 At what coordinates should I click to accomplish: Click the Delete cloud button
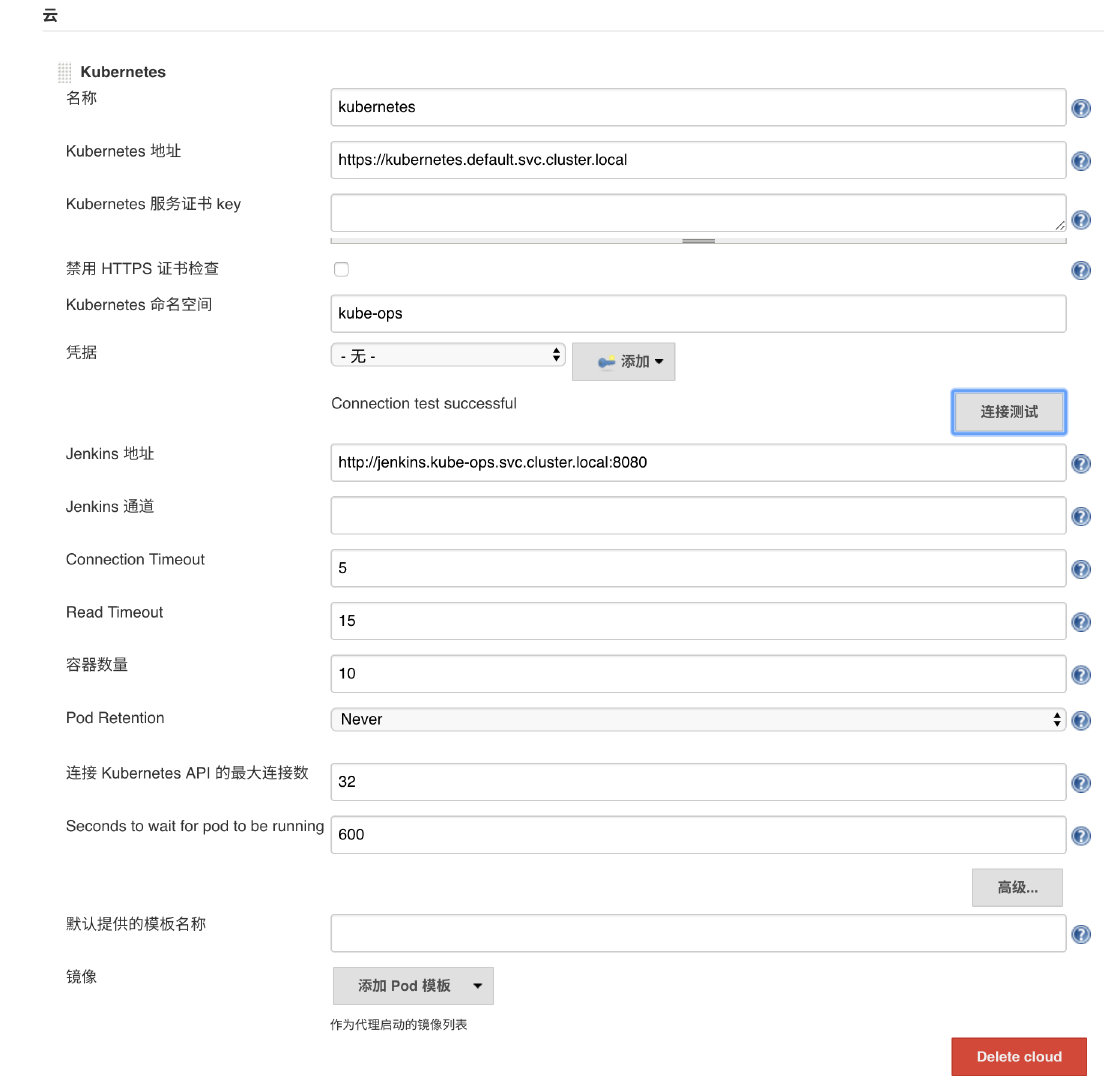coord(1018,1056)
